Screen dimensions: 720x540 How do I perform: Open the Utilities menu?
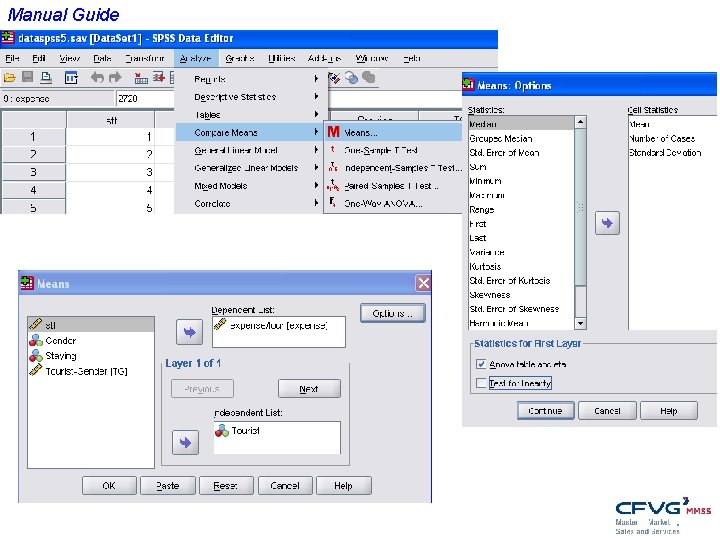281,58
